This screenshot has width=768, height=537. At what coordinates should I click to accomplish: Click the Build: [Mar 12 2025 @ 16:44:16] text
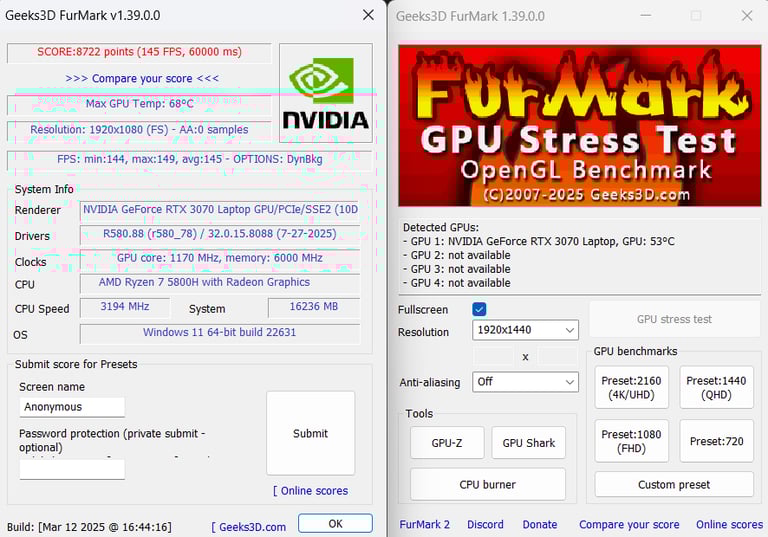[89, 527]
